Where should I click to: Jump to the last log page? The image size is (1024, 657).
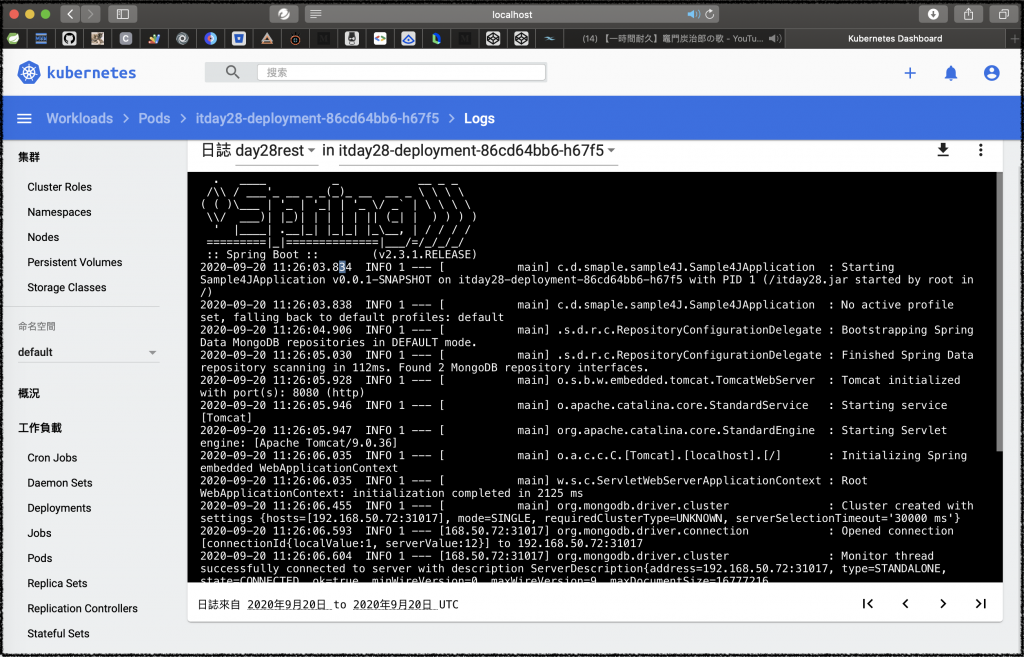980,603
